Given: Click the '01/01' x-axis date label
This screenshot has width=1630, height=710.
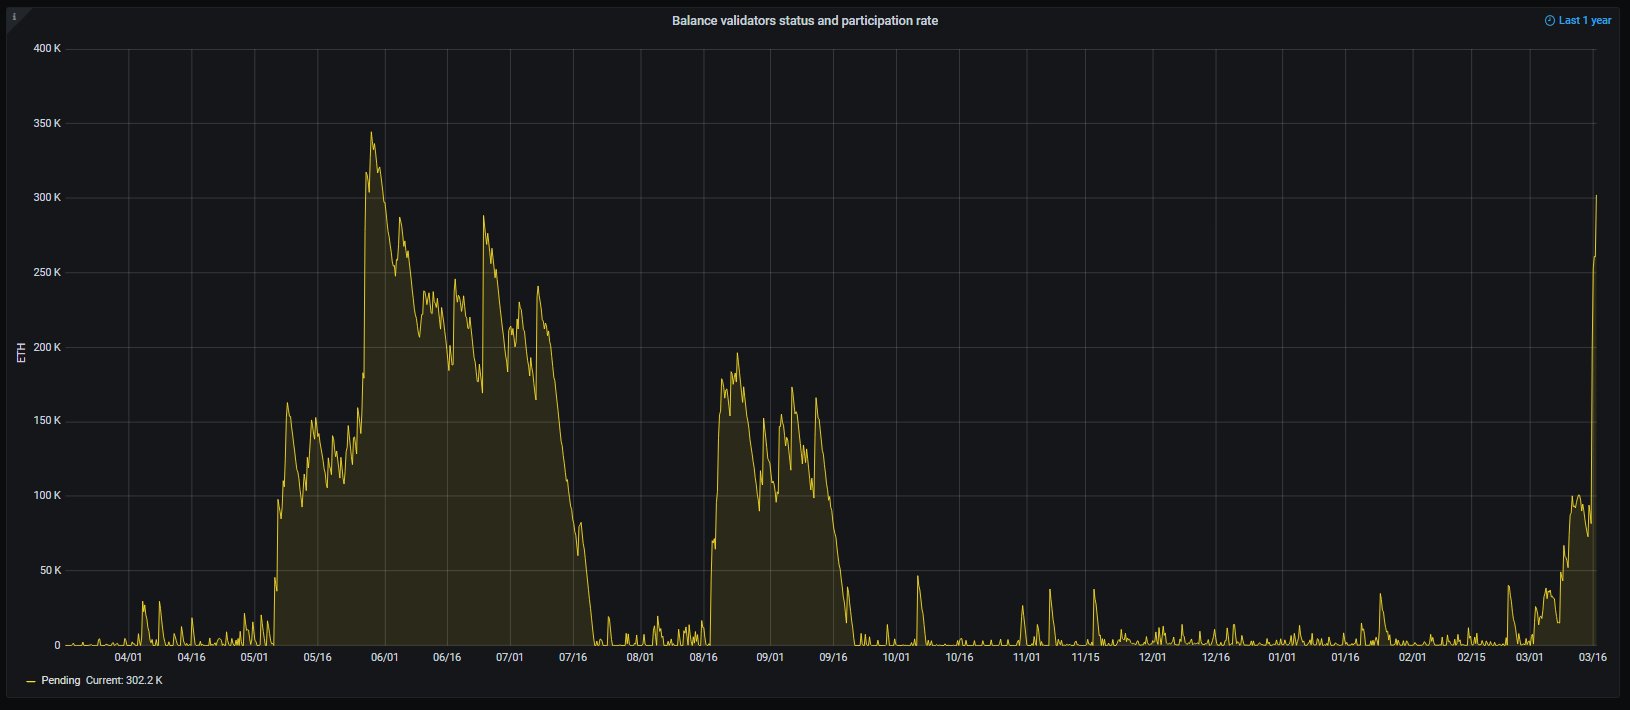Looking at the screenshot, I should (1282, 658).
